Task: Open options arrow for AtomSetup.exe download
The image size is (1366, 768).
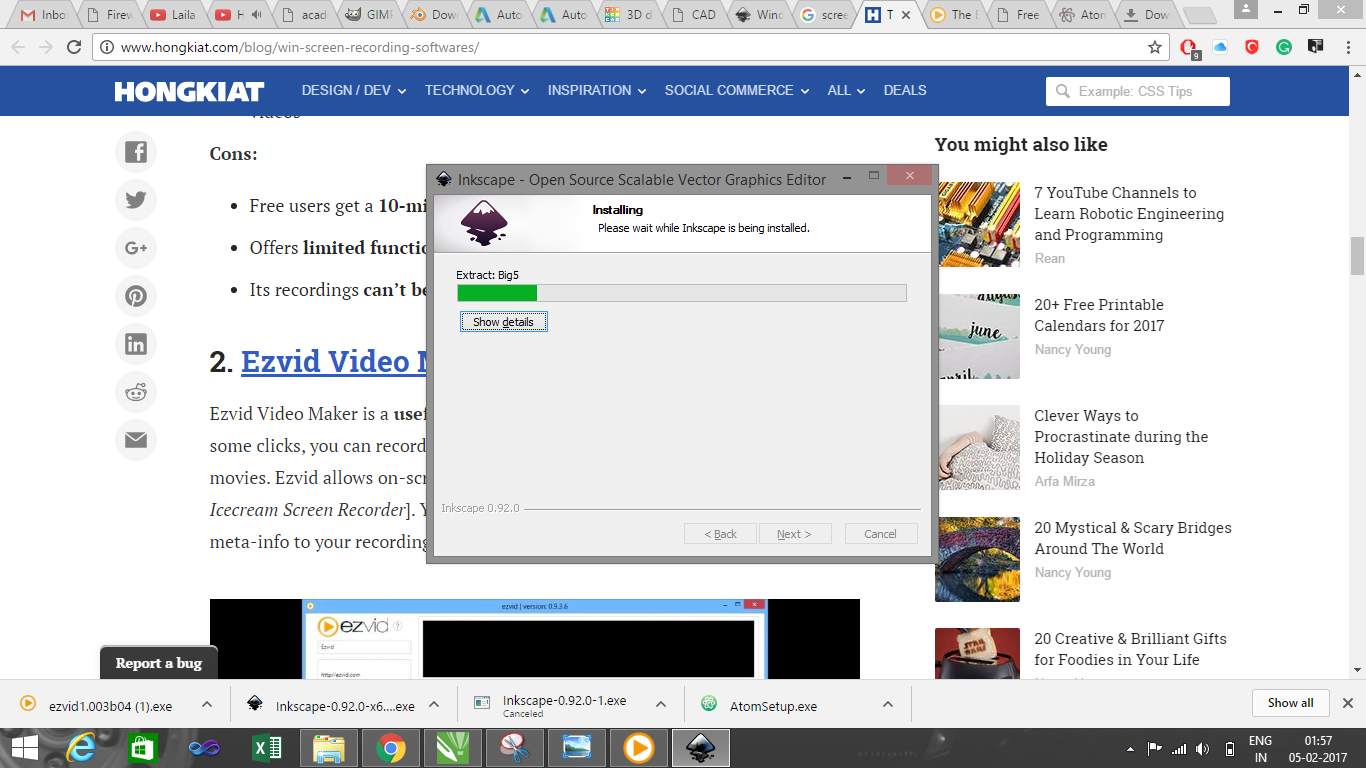Action: tap(888, 704)
